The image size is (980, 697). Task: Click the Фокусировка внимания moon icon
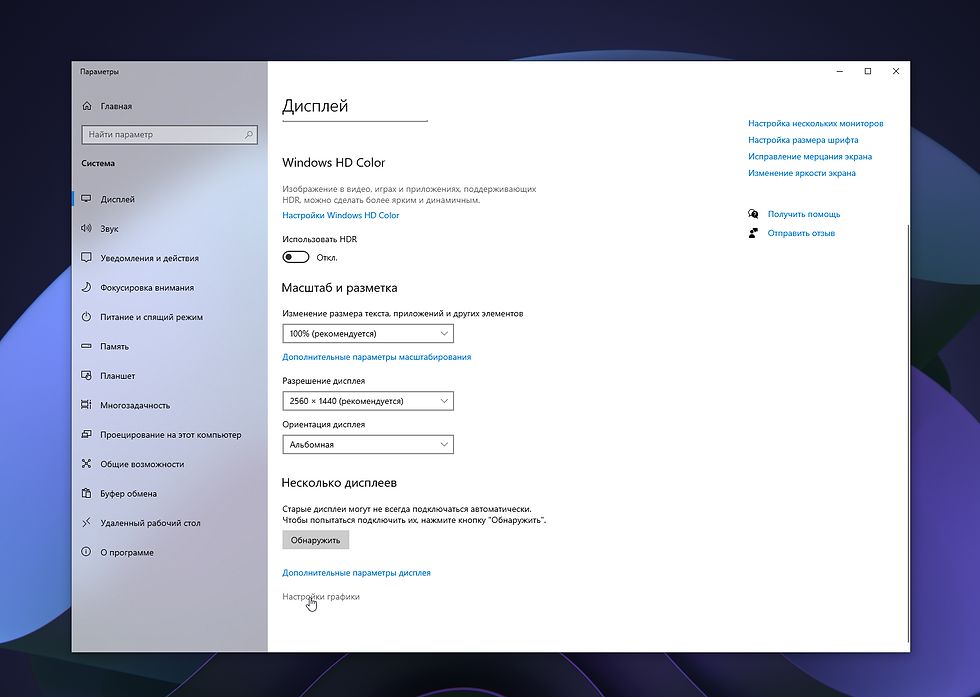coord(86,287)
